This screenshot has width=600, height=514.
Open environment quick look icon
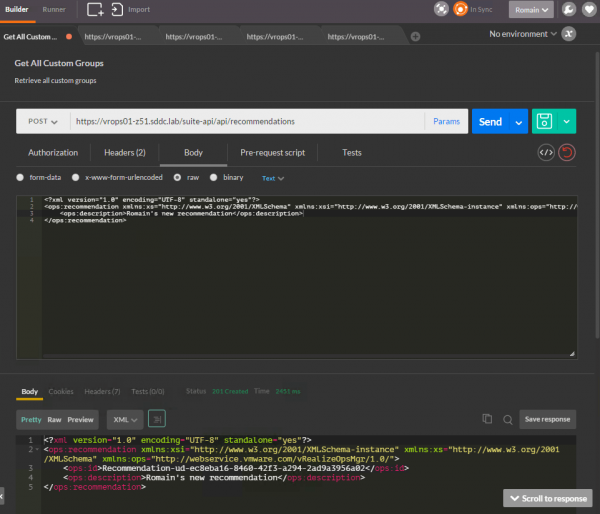[x=569, y=34]
